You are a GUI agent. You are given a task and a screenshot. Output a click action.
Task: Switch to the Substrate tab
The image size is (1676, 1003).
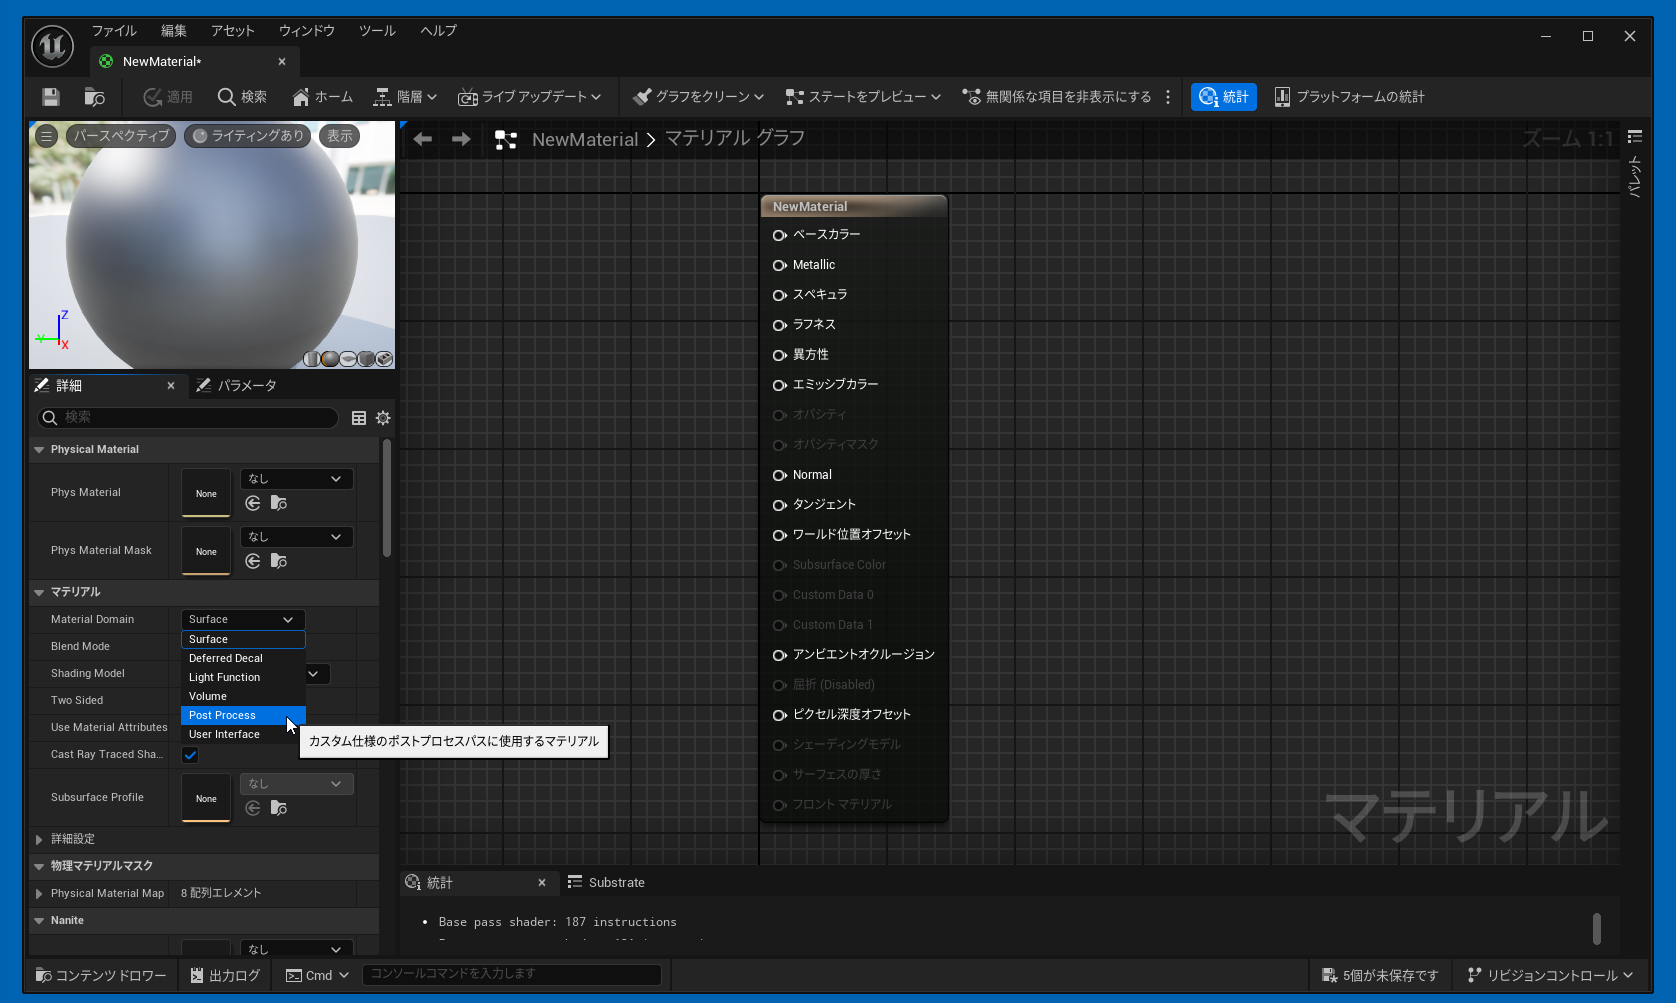[607, 883]
